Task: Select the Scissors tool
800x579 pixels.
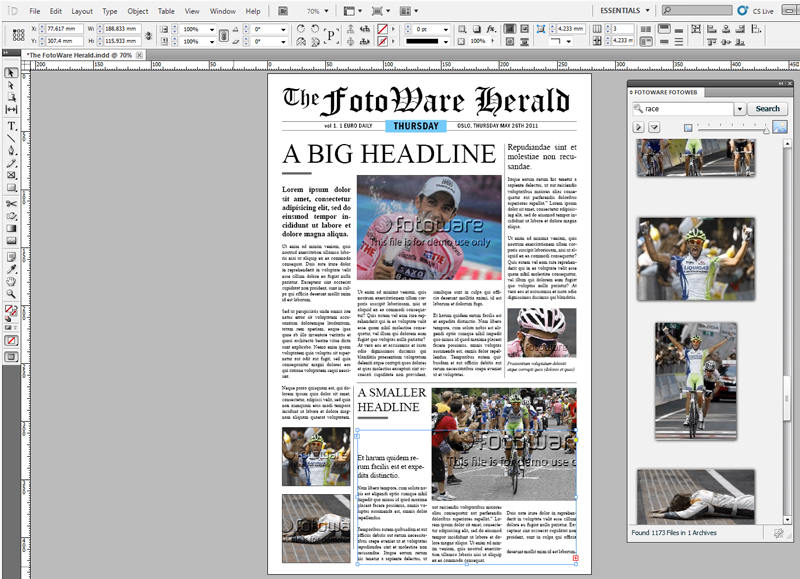Action: [11, 204]
